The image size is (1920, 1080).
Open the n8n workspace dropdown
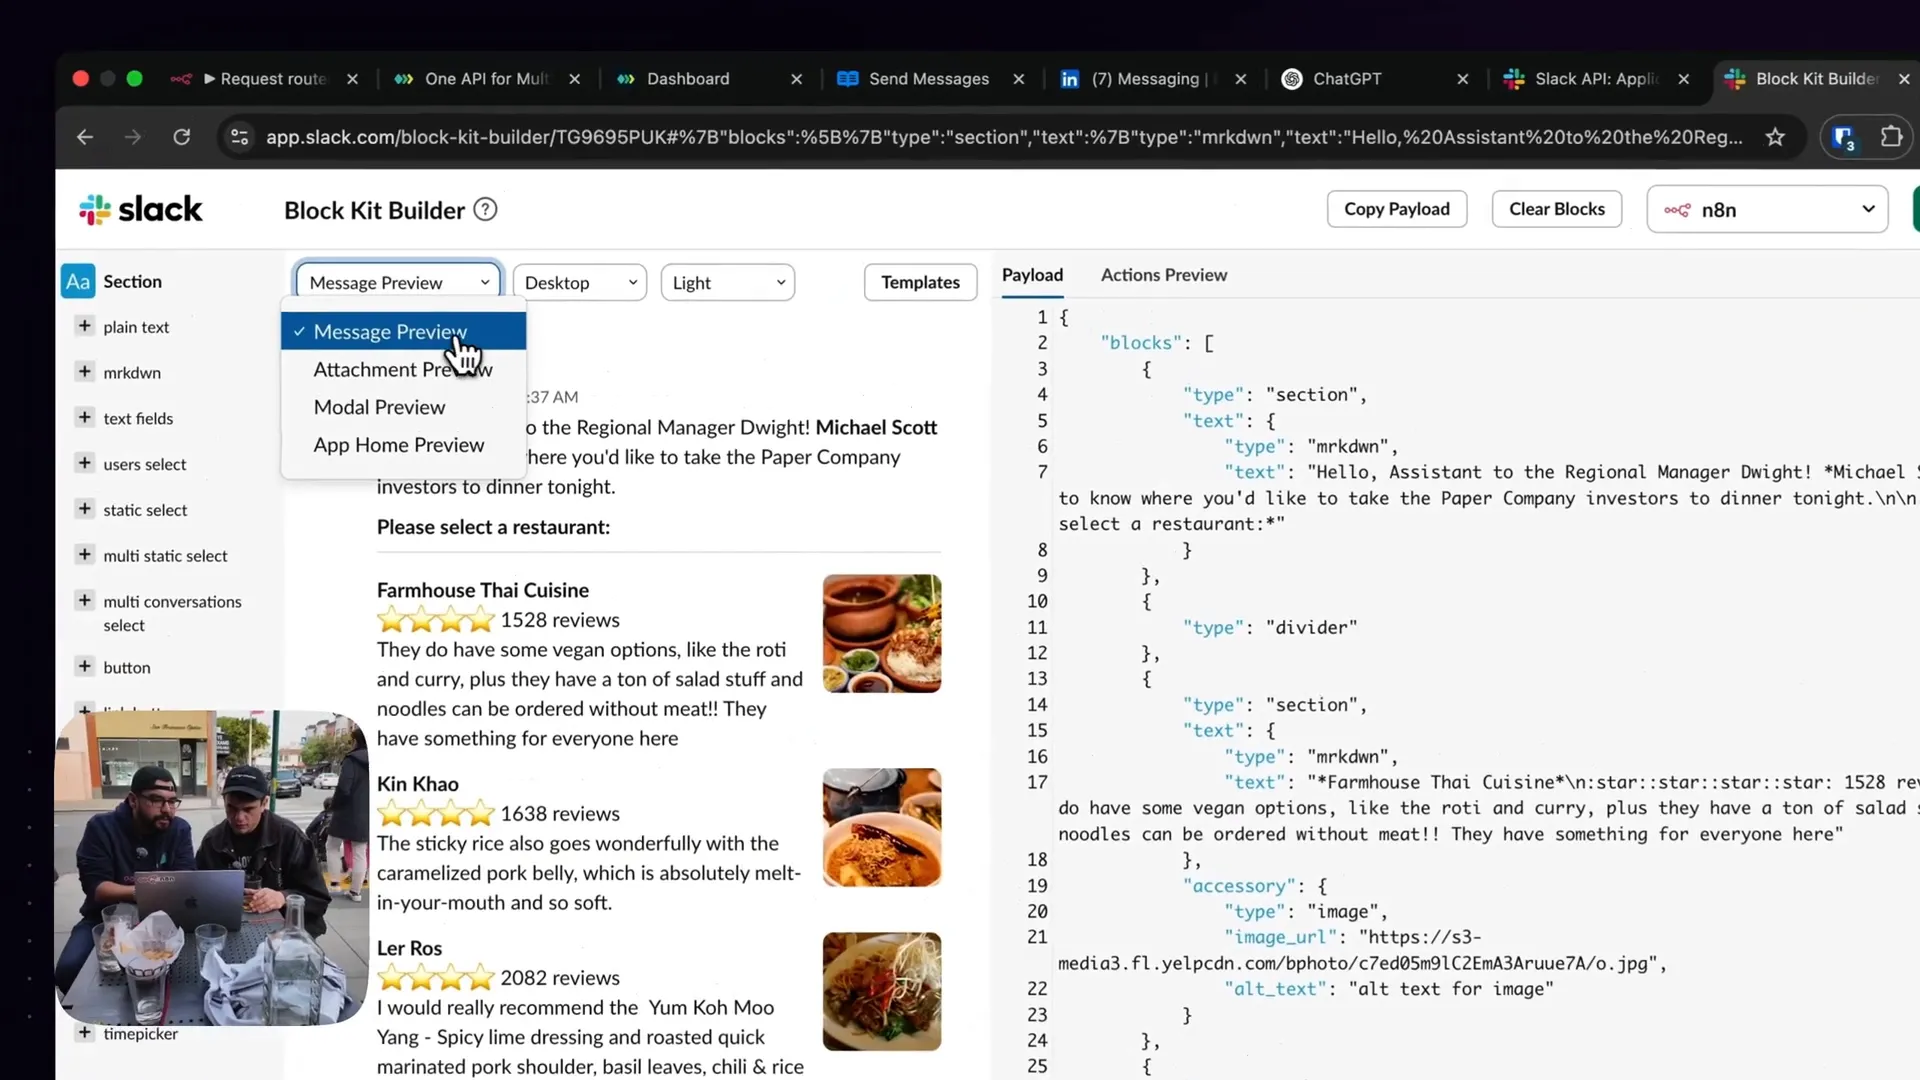(1767, 210)
